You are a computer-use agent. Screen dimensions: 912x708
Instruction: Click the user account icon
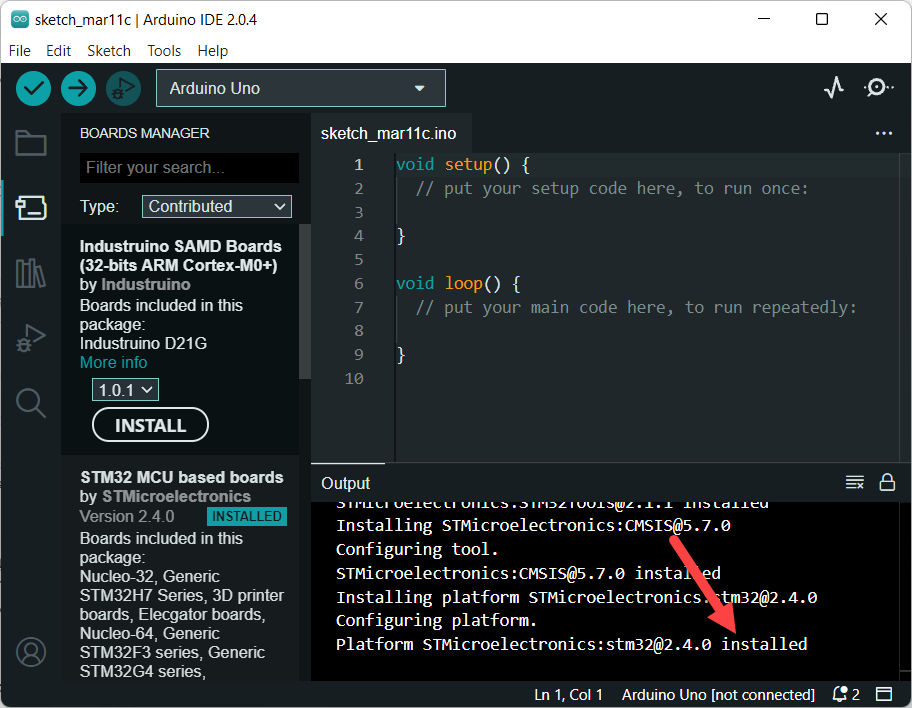[x=31, y=652]
